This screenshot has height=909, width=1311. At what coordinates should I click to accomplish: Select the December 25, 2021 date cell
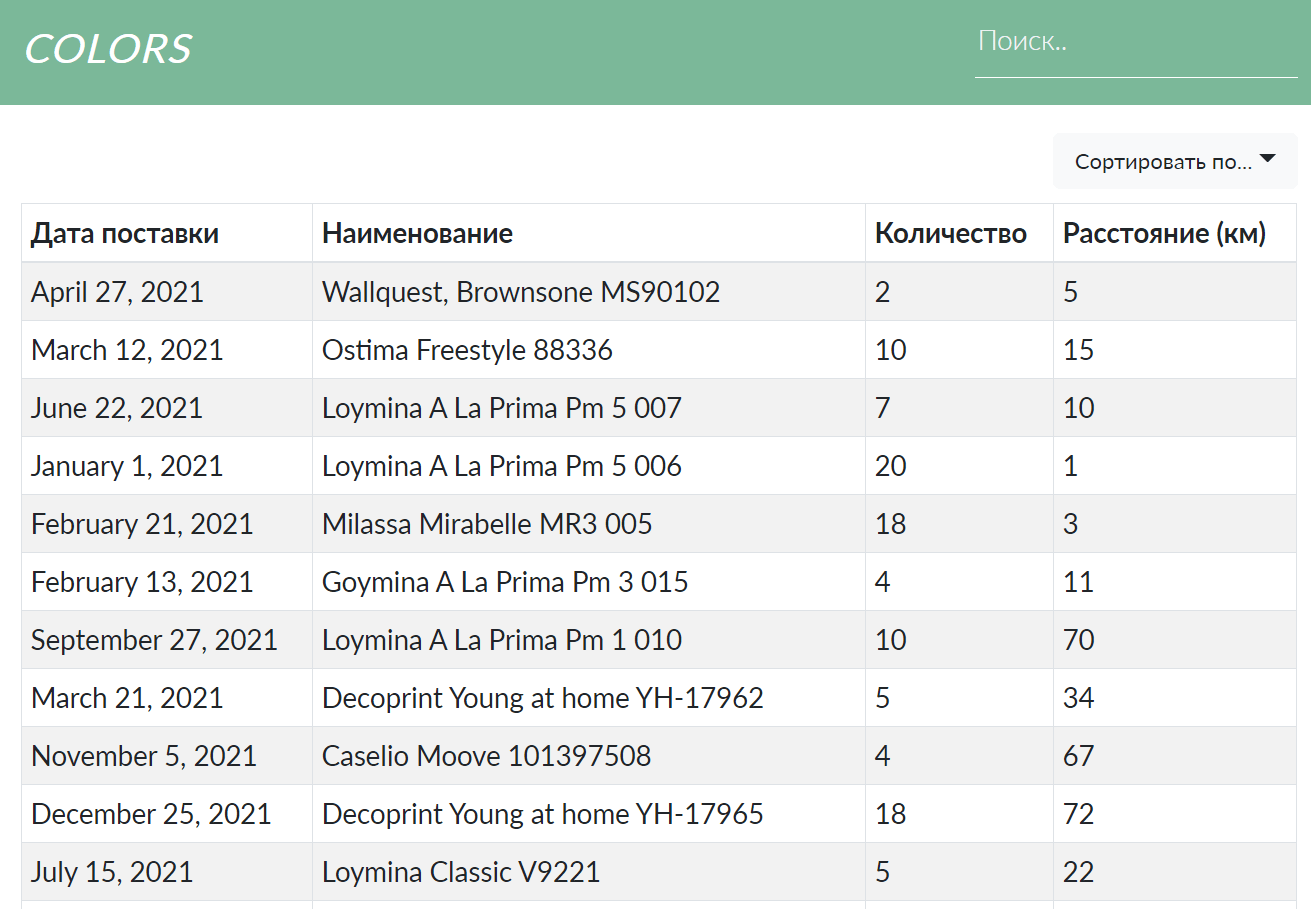(167, 814)
